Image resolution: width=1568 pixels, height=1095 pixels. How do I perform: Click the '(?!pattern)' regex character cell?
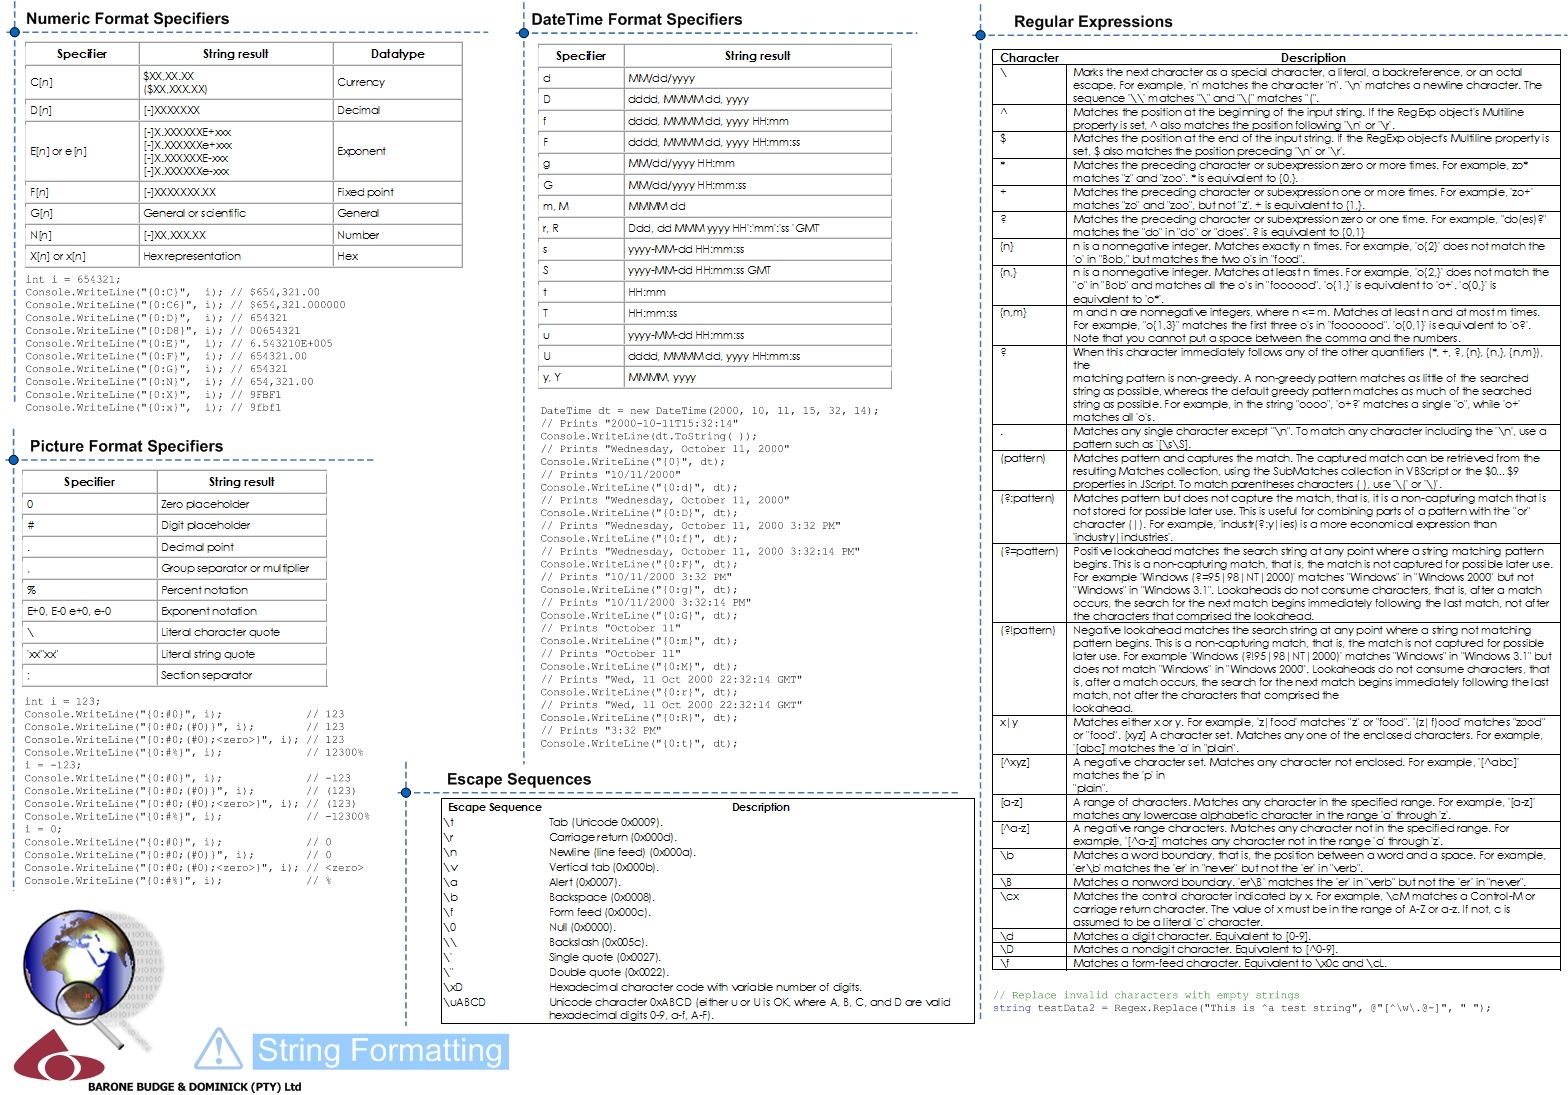[1029, 670]
